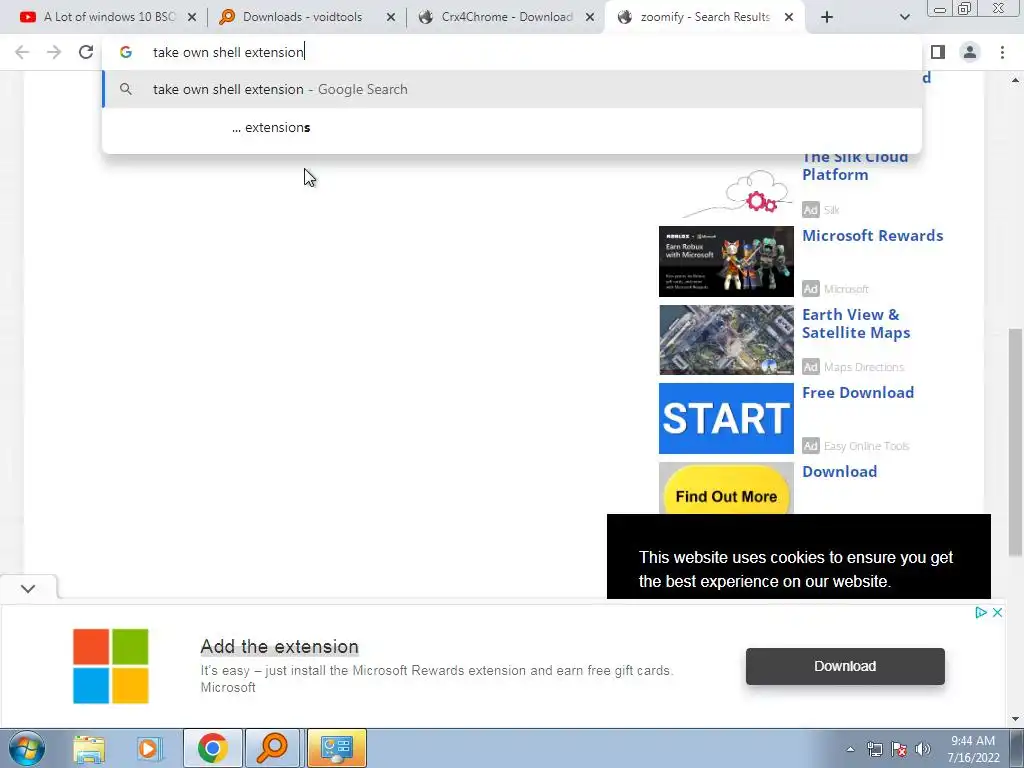1024x768 pixels.
Task: Close the Crx4Chrome tab
Action: pyautogui.click(x=590, y=17)
